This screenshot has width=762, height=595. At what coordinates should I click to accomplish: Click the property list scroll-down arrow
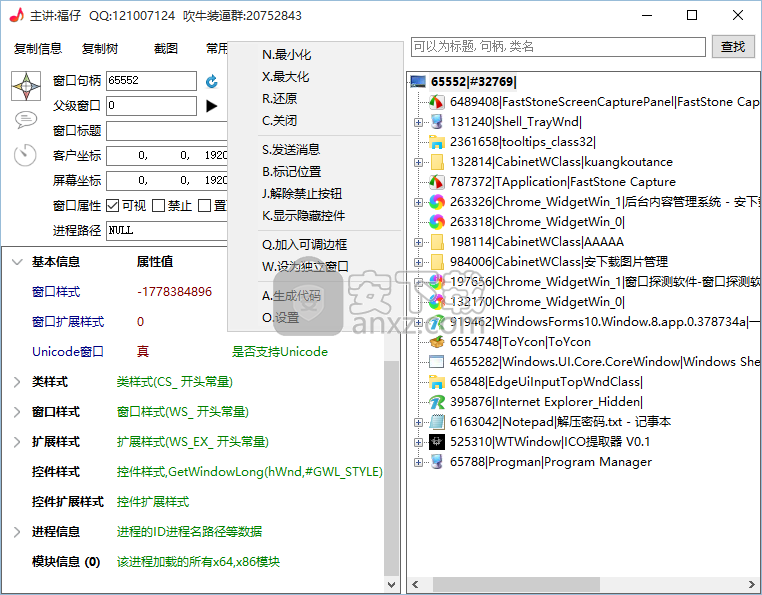(x=391, y=584)
